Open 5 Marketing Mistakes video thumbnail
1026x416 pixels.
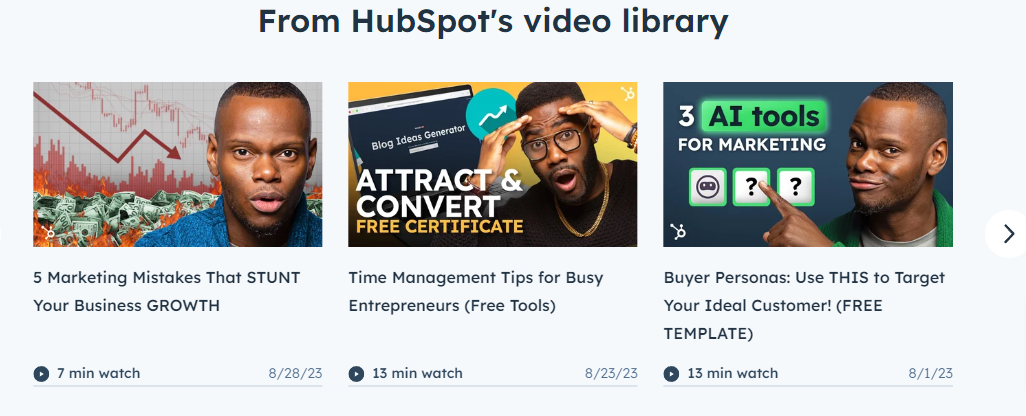click(x=178, y=164)
